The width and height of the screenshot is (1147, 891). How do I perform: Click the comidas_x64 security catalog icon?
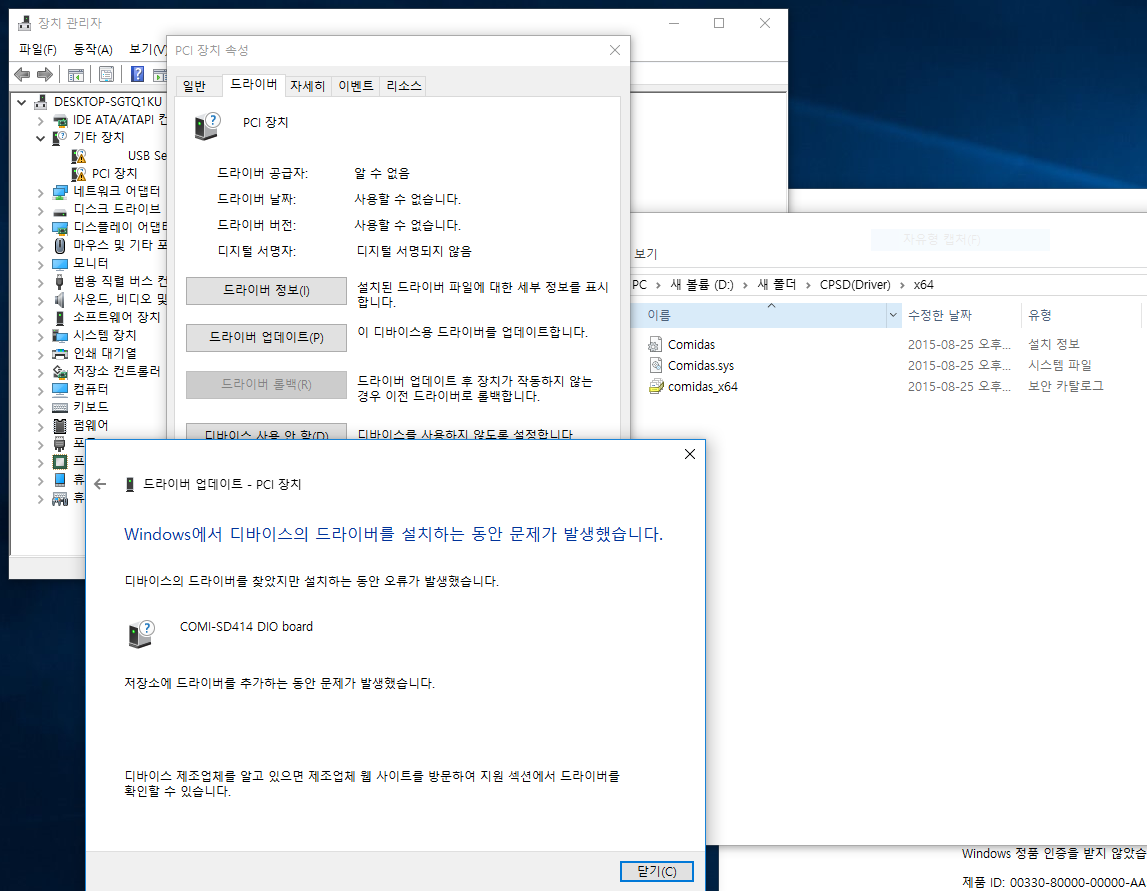(x=655, y=386)
